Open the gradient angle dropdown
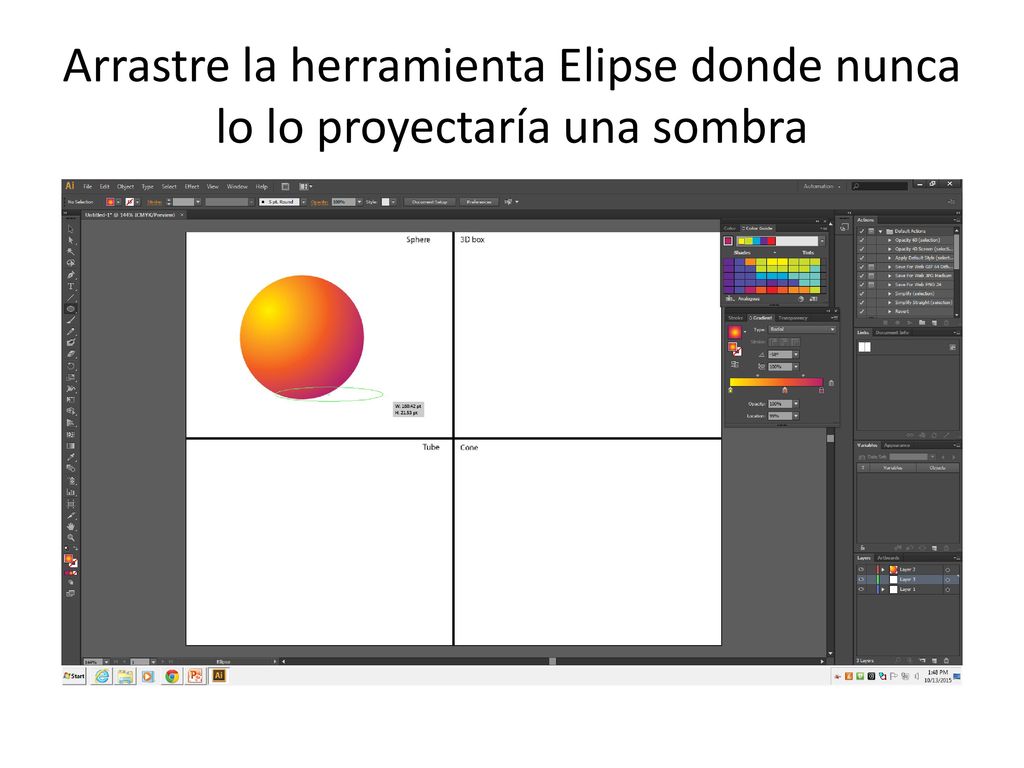Viewport: 1024px width, 768px height. [796, 354]
